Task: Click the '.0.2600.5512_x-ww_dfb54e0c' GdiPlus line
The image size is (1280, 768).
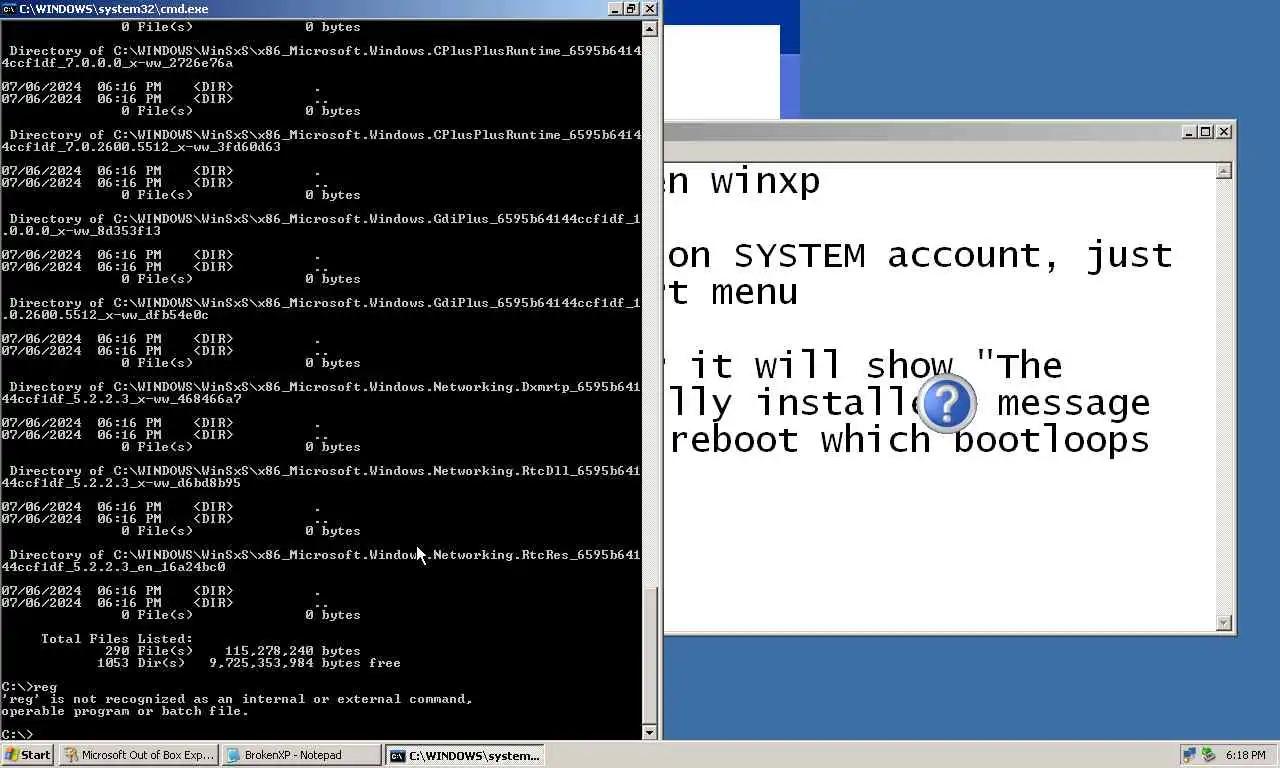Action: tap(105, 315)
